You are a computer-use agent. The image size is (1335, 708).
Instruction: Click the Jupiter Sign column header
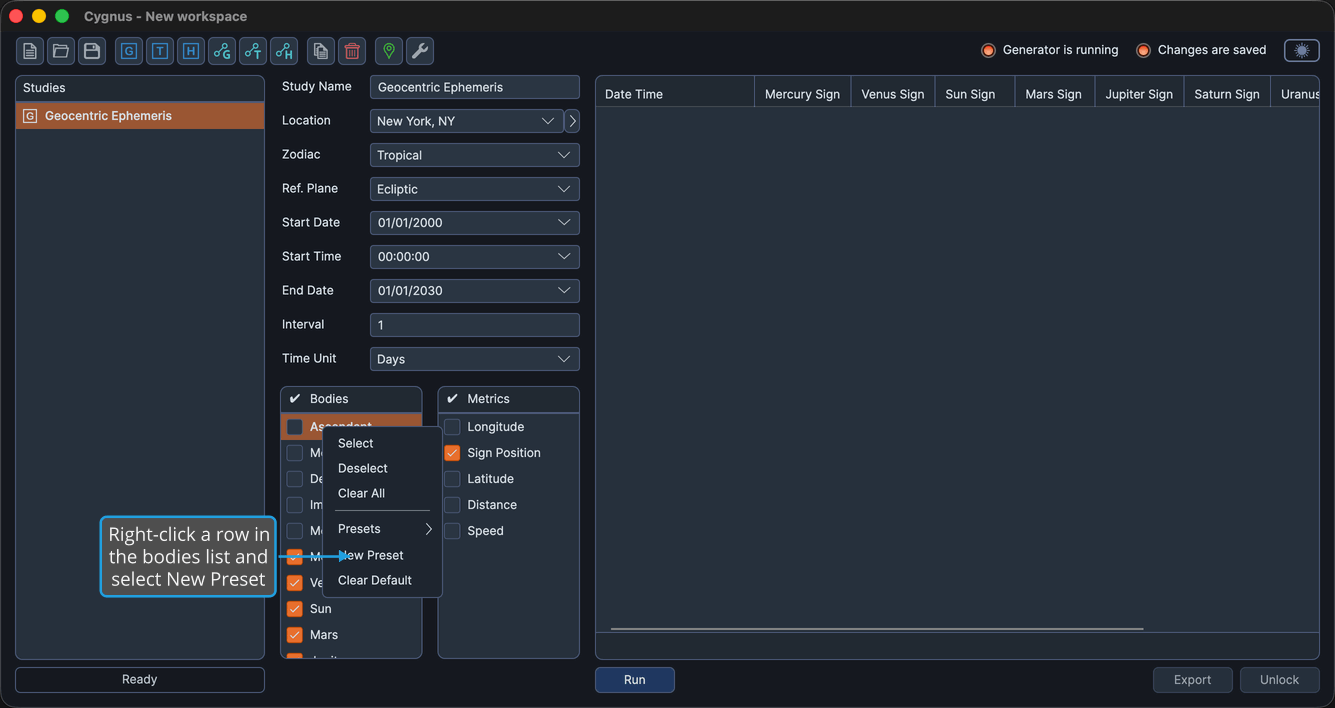pyautogui.click(x=1139, y=94)
